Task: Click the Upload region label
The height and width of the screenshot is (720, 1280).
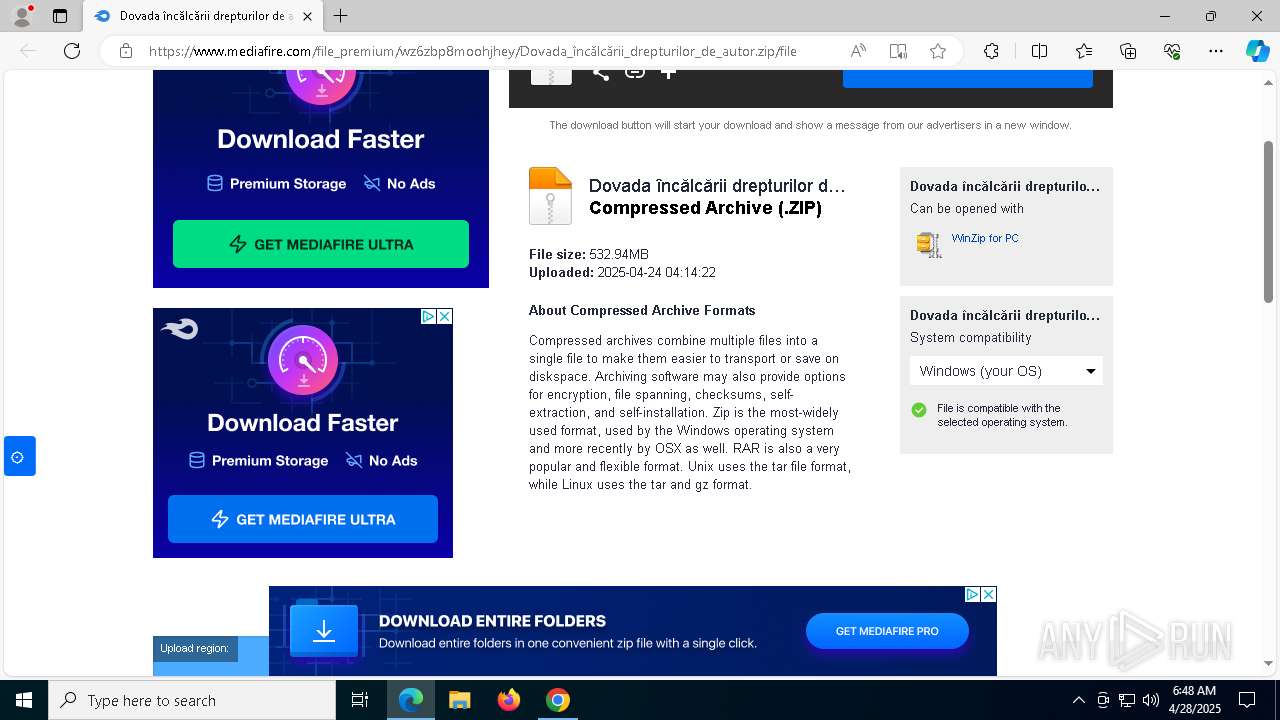Action: pyautogui.click(x=194, y=648)
